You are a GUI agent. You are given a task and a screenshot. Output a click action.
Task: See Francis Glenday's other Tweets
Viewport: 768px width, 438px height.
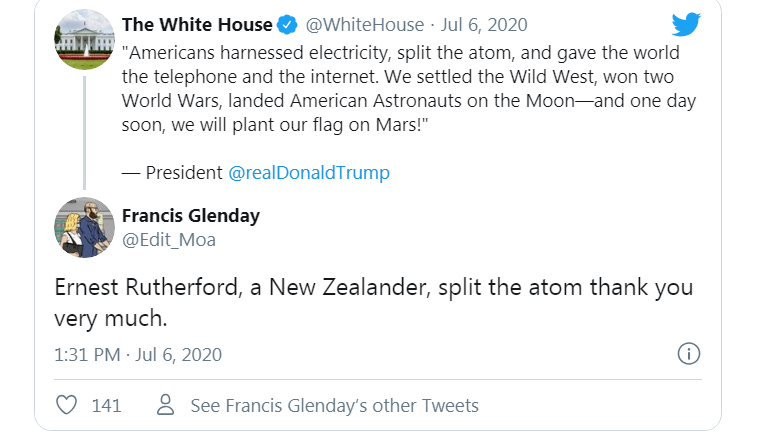tap(334, 405)
